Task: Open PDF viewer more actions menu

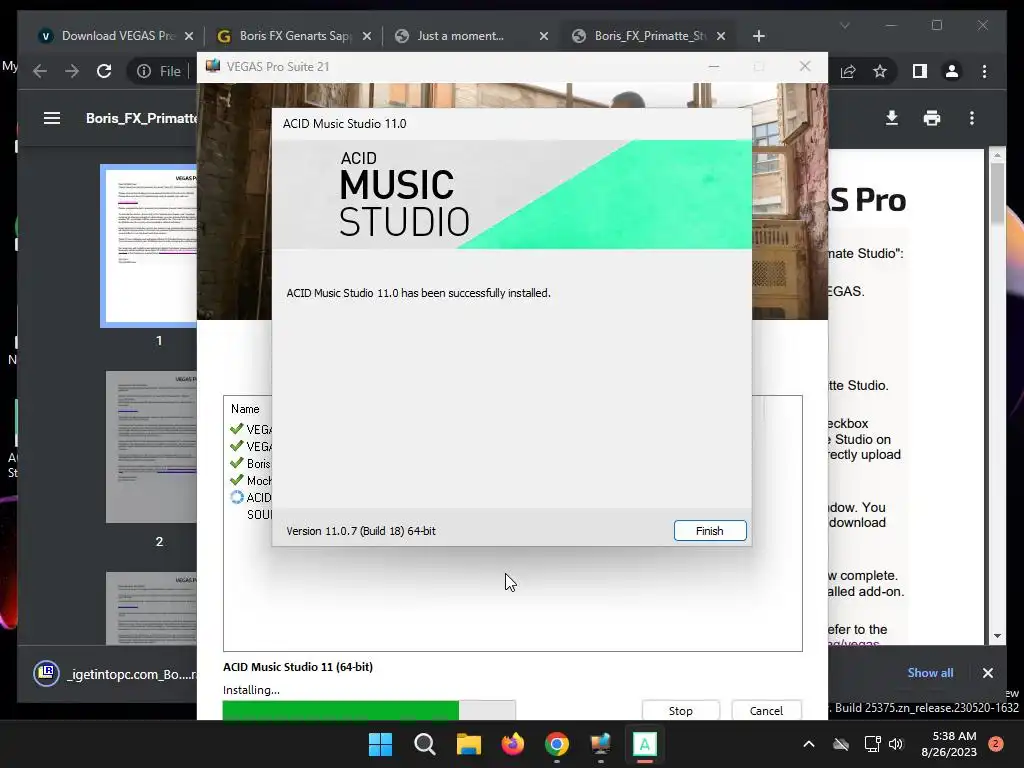Action: [x=972, y=118]
